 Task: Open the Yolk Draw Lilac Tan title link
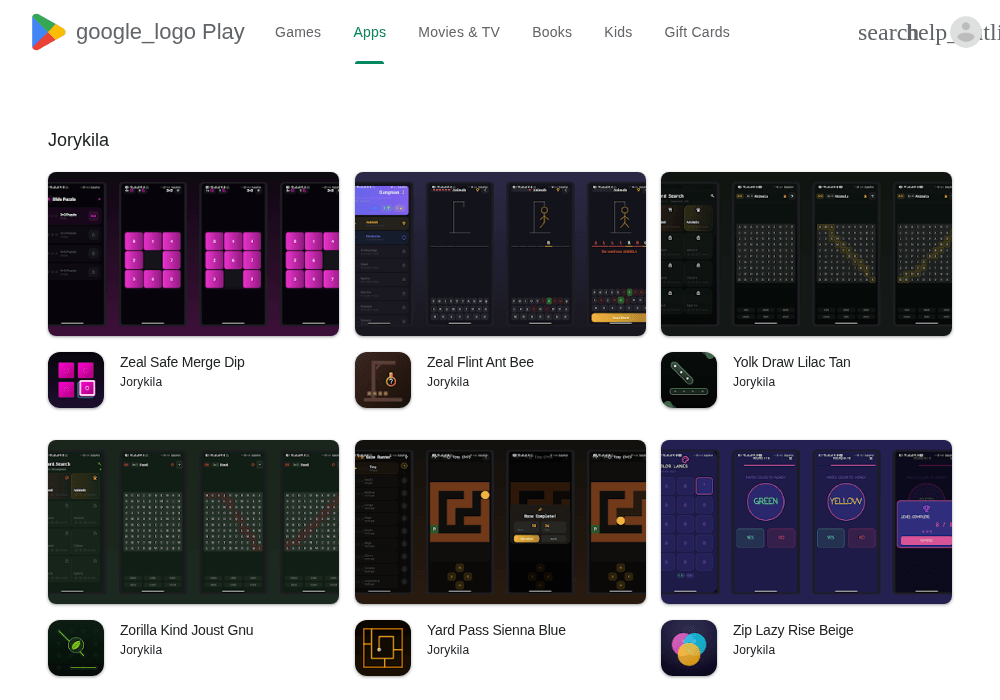791,362
